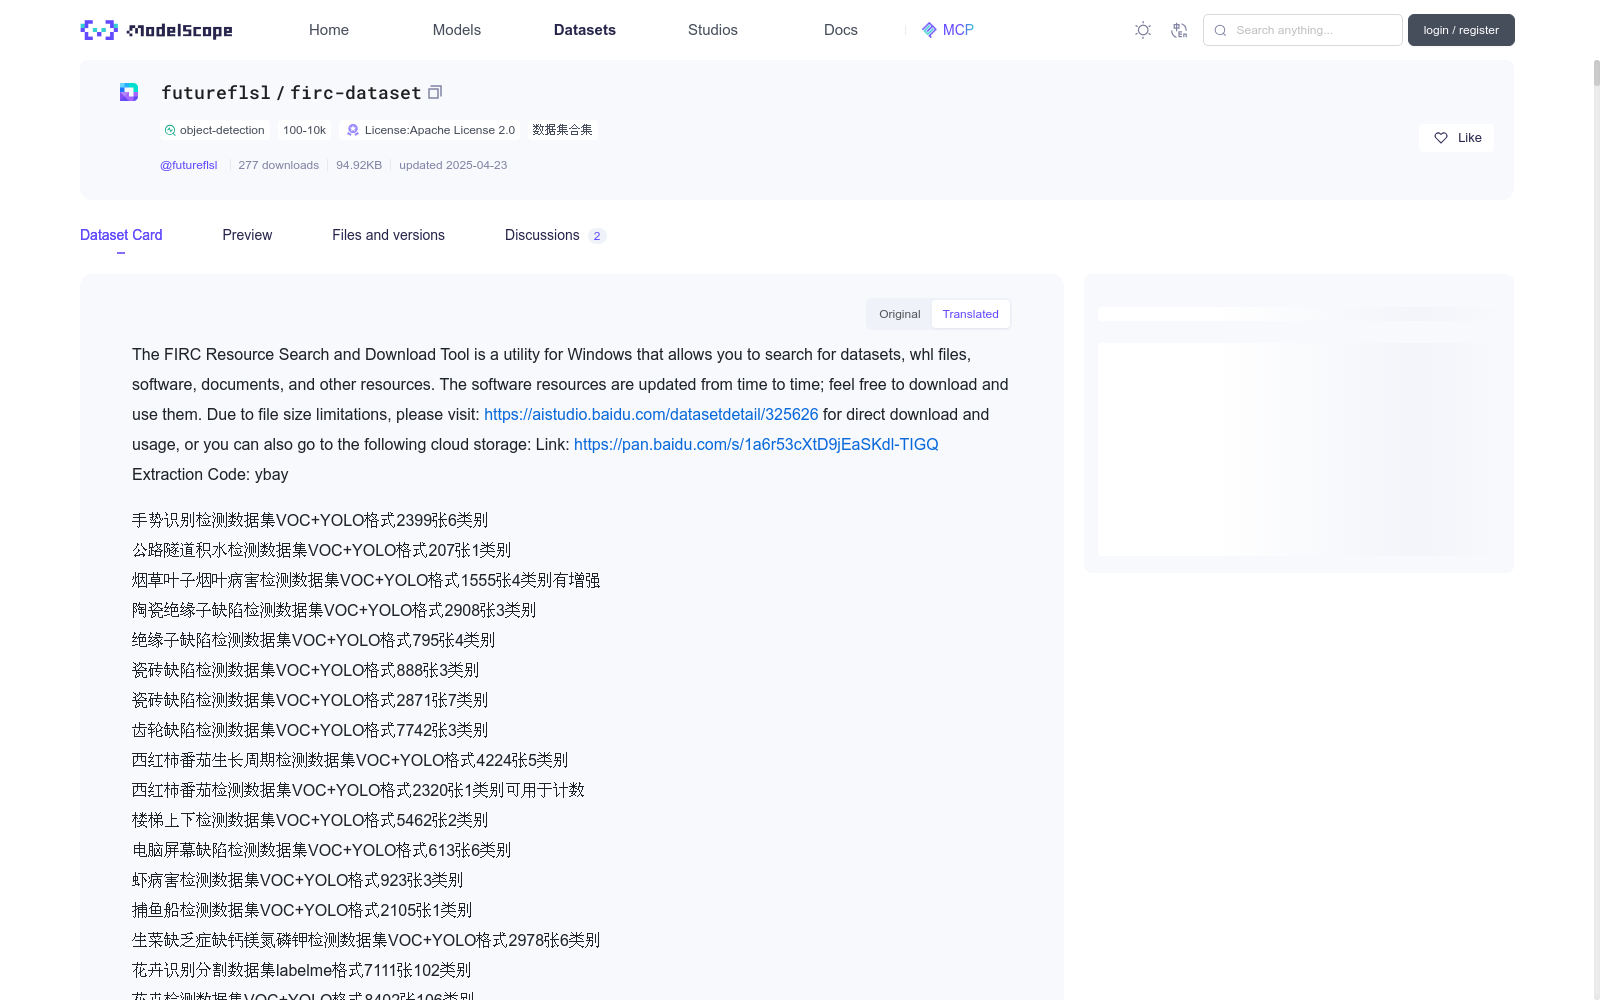Click the 西红柿番茄生长周期检测数据集 line
This screenshot has width=1600, height=1000.
350,760
